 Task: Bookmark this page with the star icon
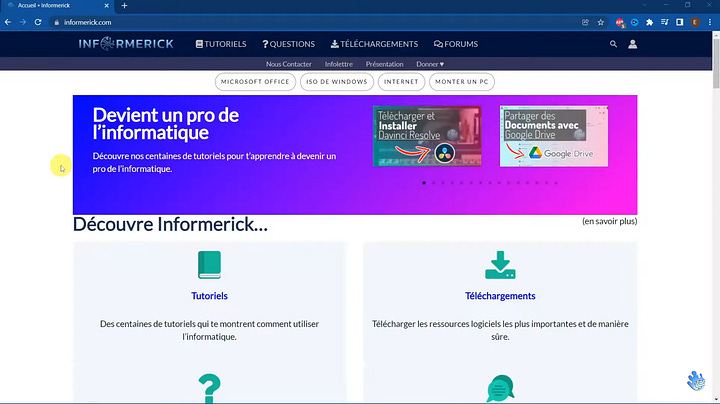coord(601,22)
